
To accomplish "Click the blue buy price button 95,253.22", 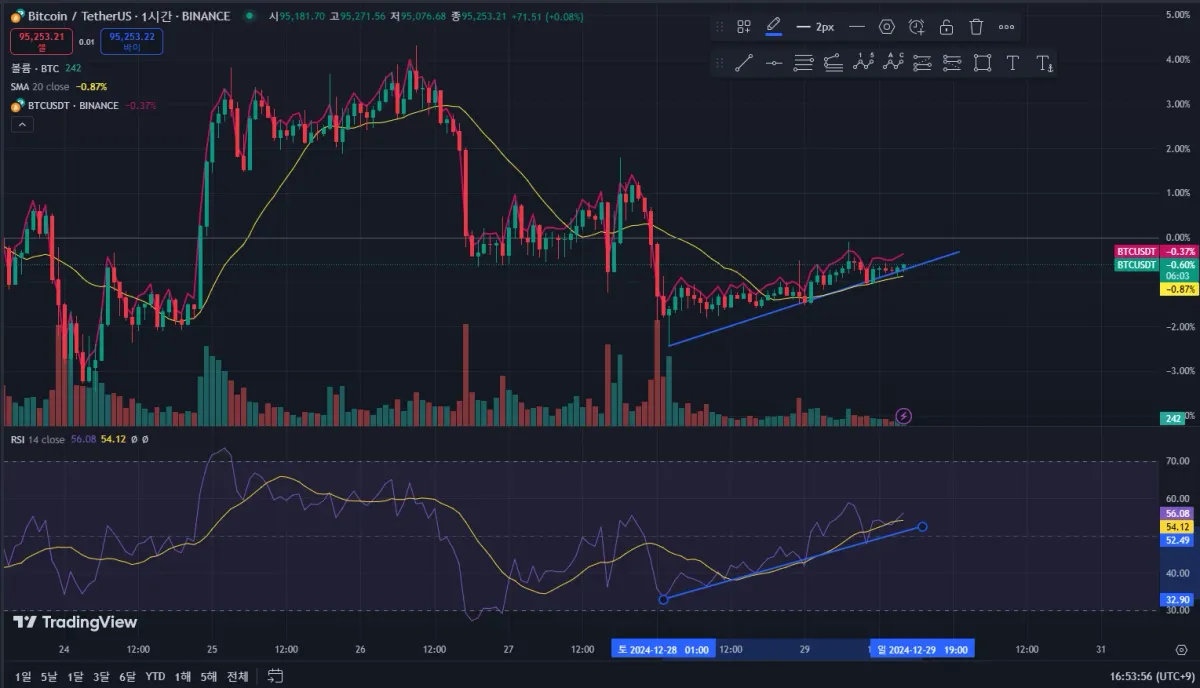I will click(130, 41).
